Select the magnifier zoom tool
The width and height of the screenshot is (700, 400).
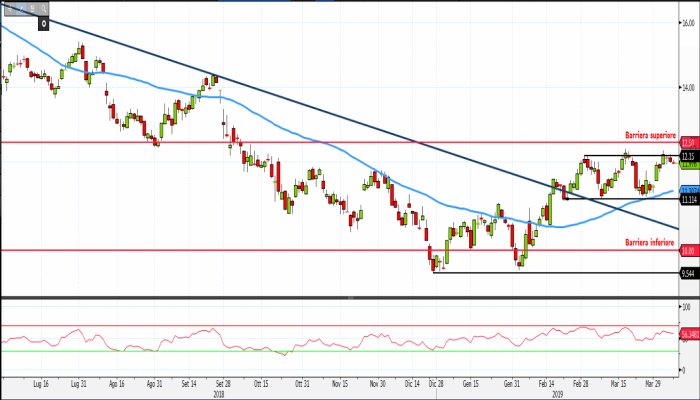(x=41, y=8)
